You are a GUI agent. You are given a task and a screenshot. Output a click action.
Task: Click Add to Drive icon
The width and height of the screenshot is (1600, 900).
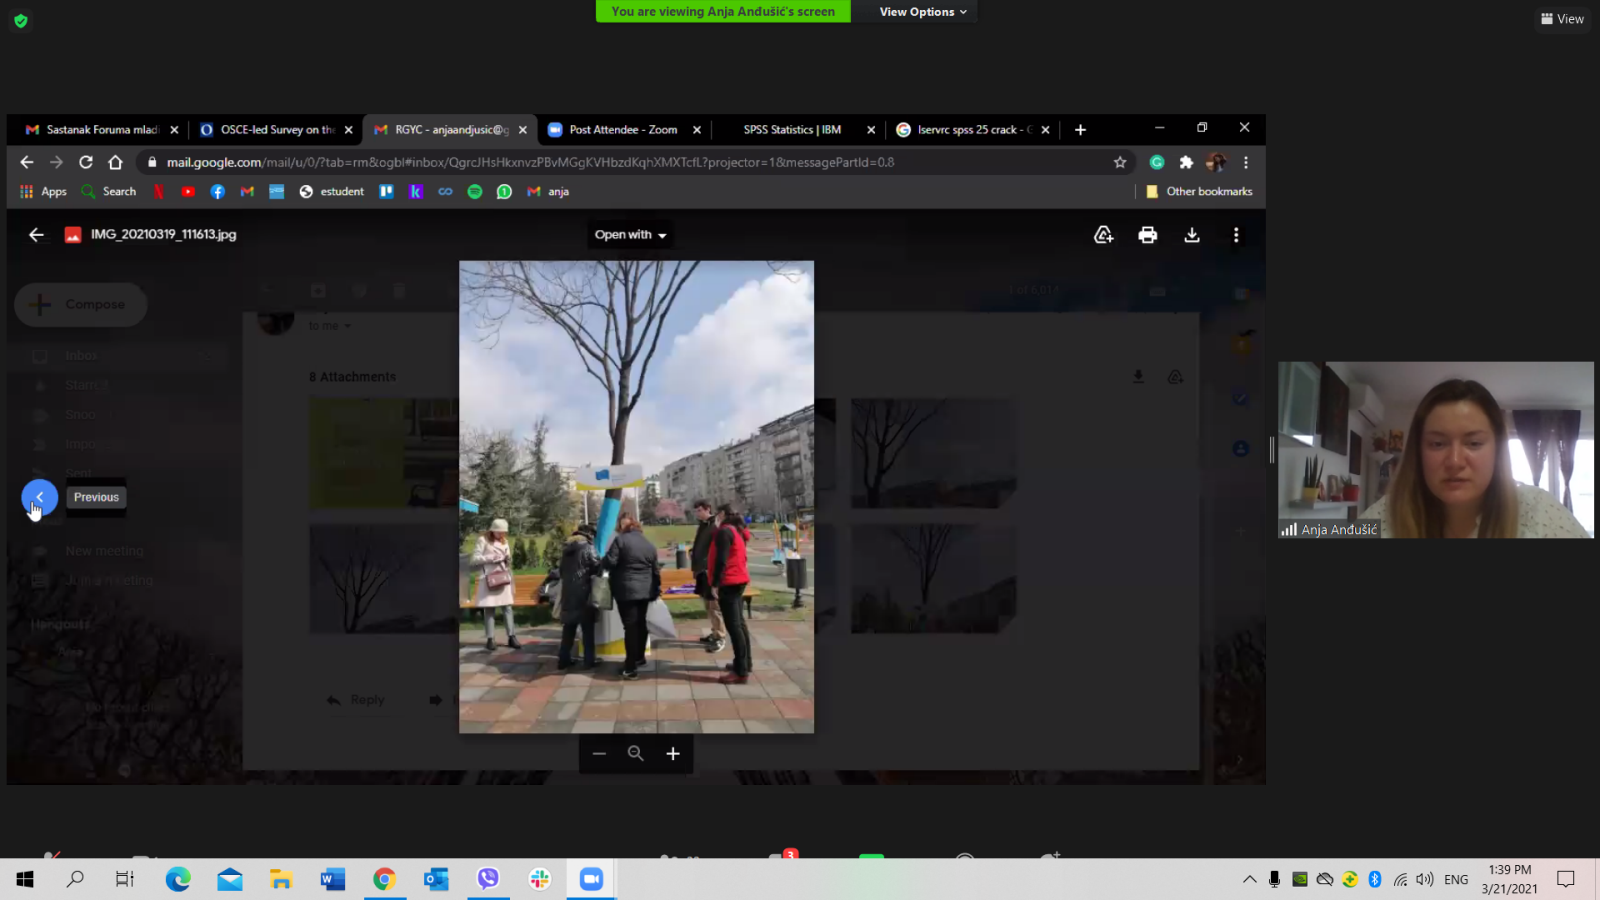pos(1103,235)
